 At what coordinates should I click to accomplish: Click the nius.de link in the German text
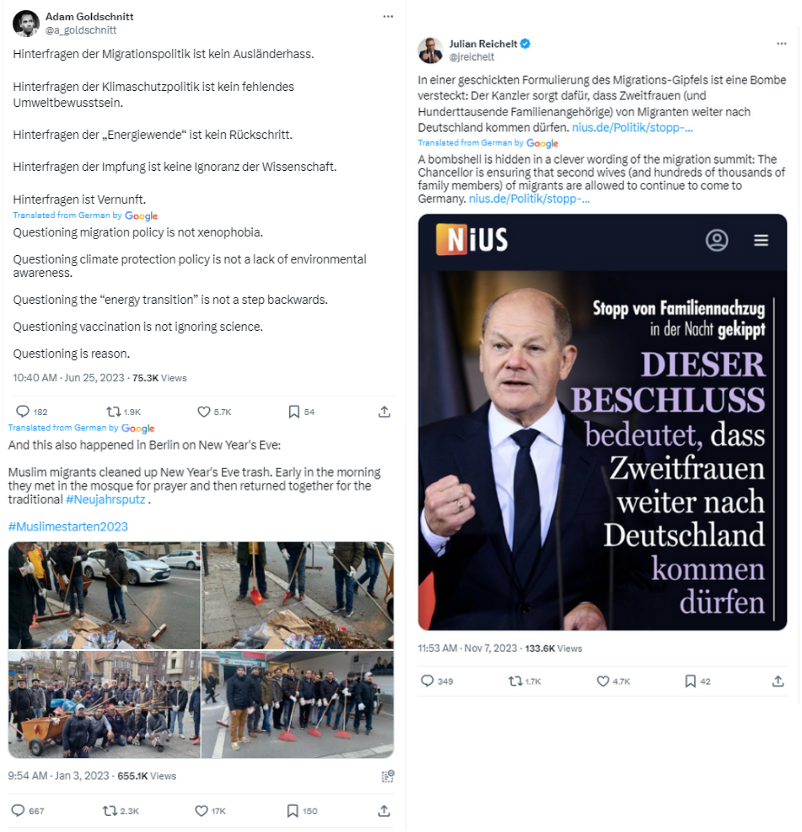coord(632,128)
